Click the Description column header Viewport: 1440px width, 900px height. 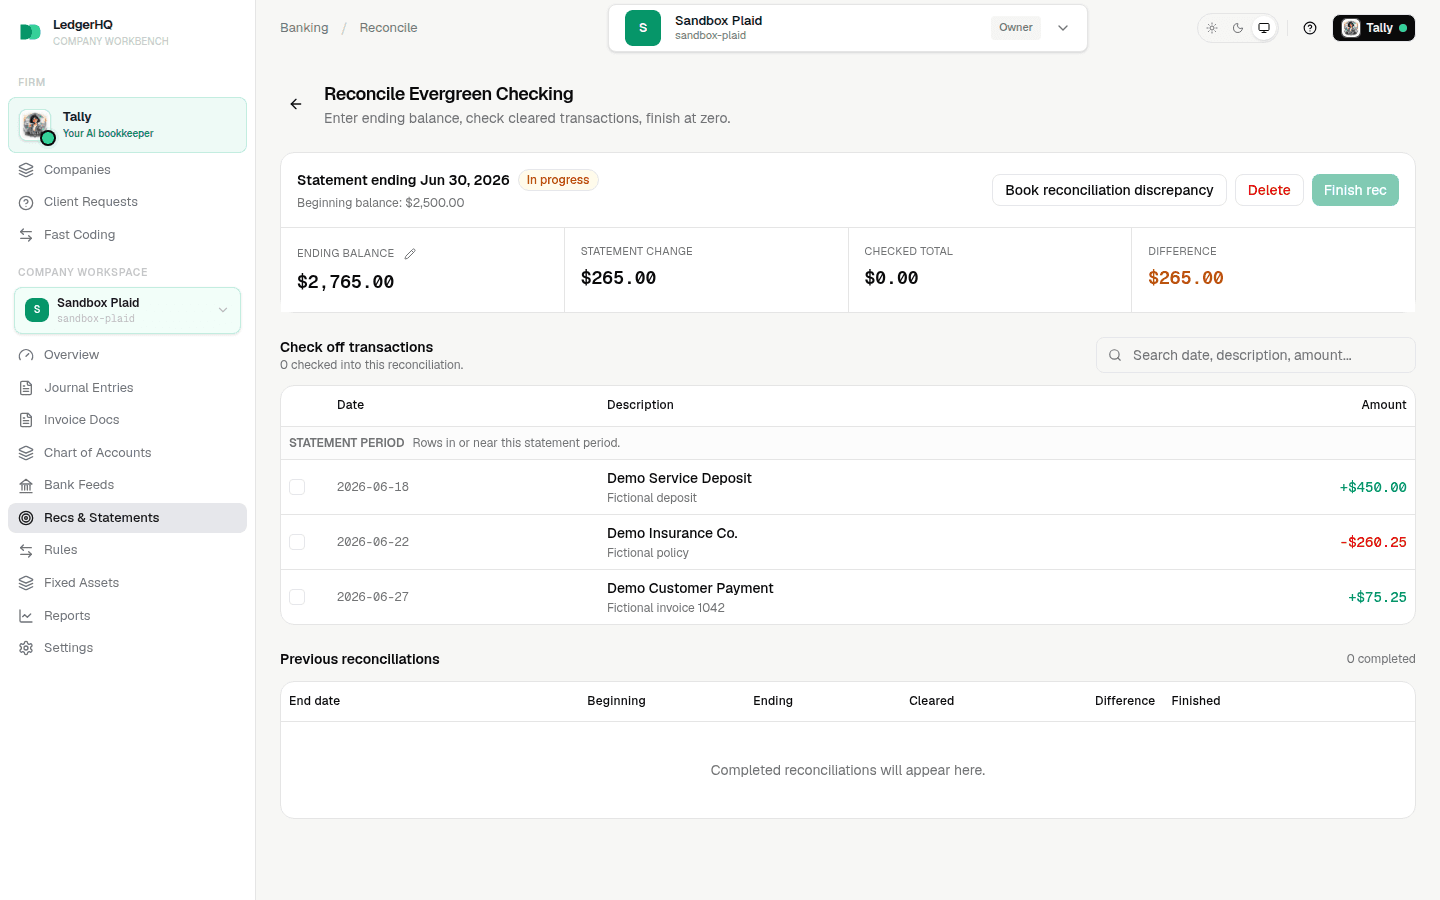640,405
